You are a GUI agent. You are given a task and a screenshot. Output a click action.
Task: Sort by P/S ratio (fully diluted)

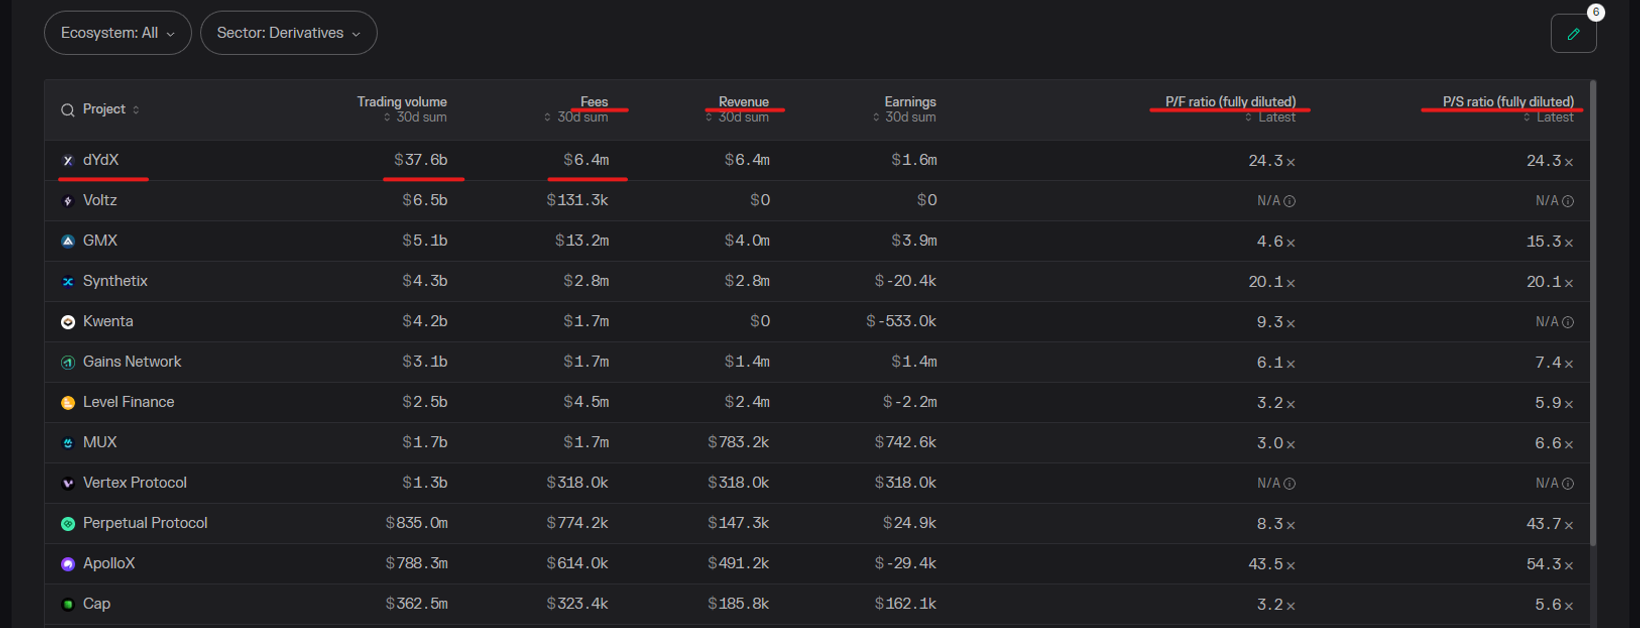coord(1508,109)
